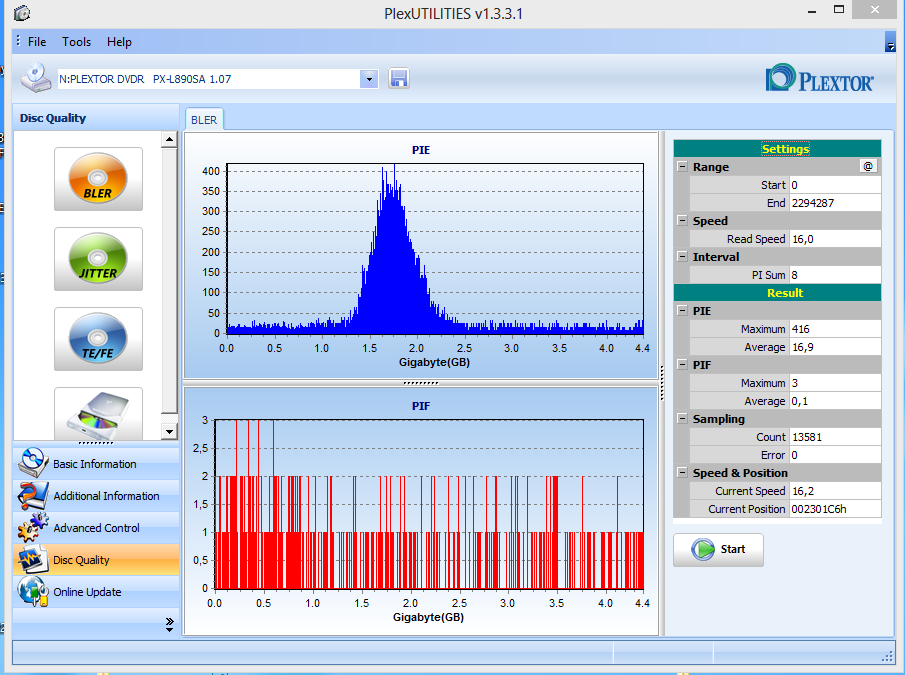Click the Settings header
The width and height of the screenshot is (905, 675).
777,149
